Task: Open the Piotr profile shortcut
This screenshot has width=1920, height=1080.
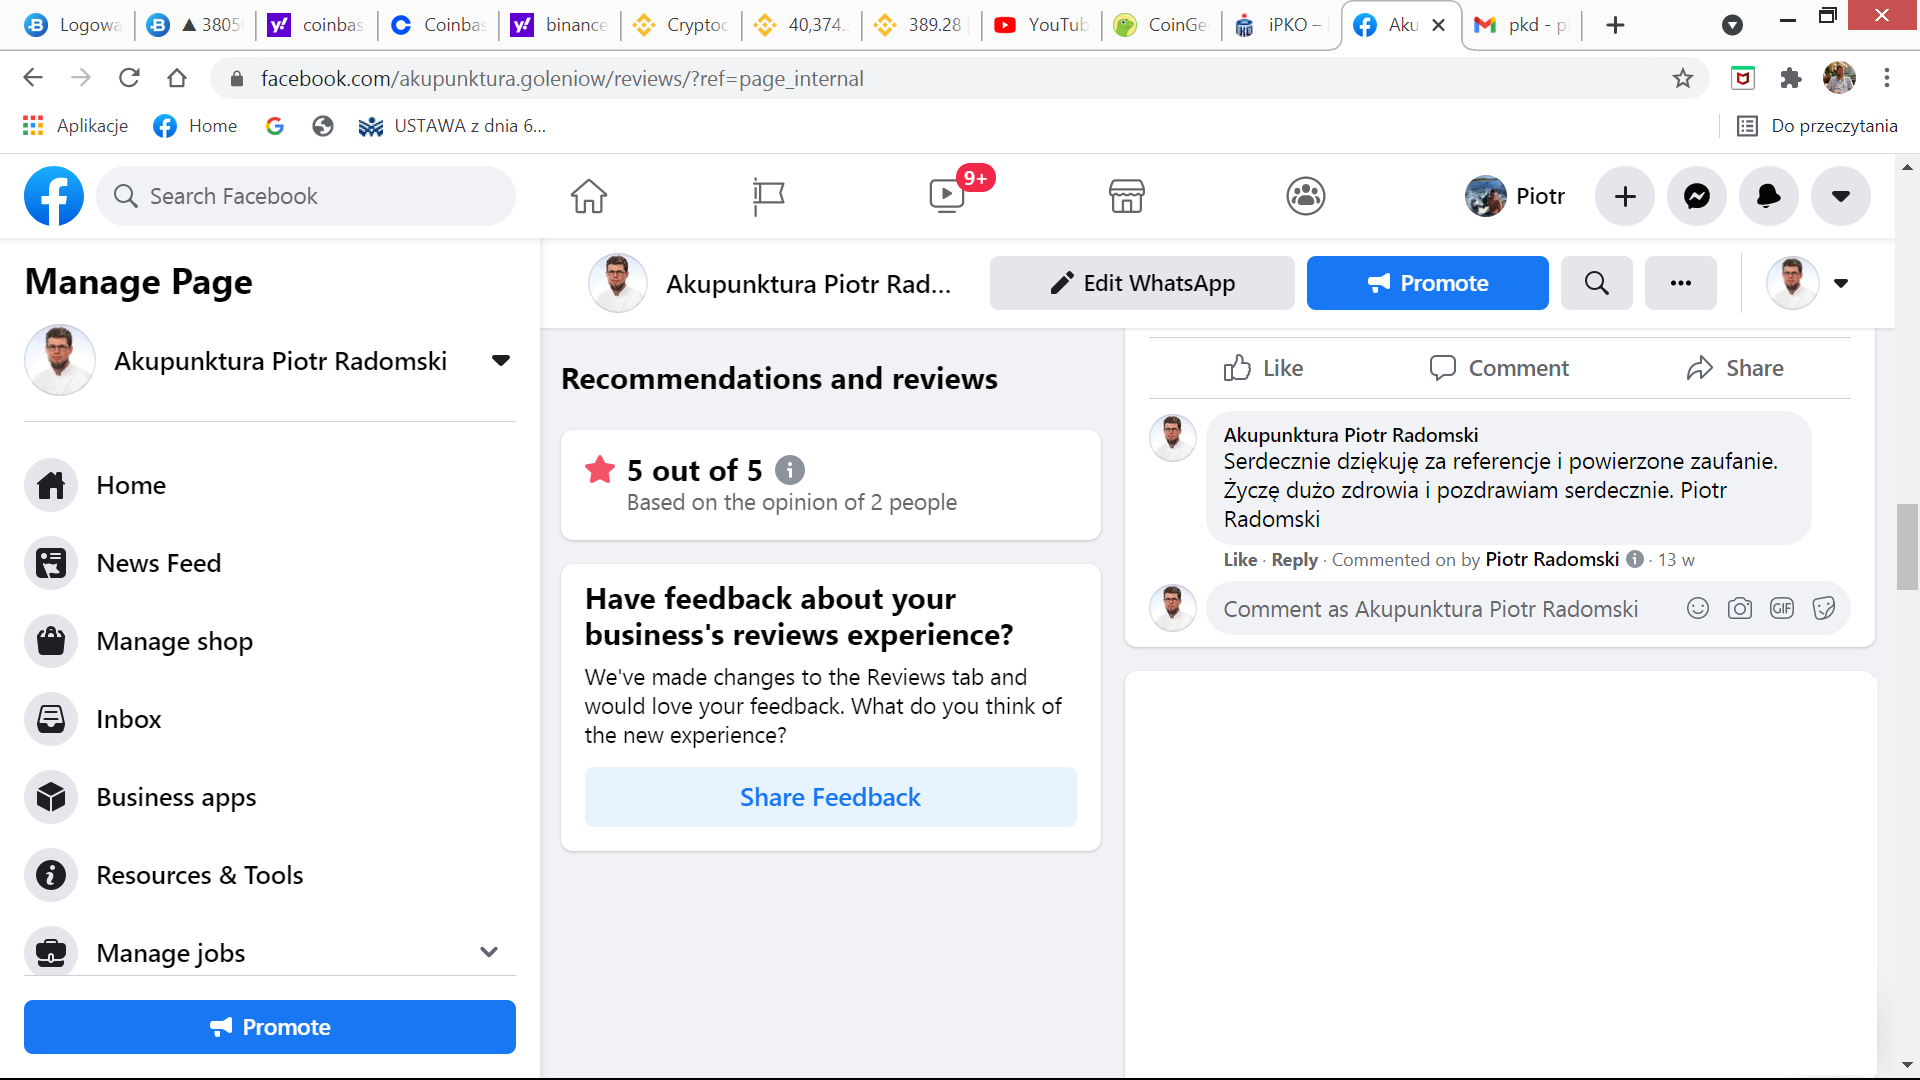Action: pos(1515,196)
